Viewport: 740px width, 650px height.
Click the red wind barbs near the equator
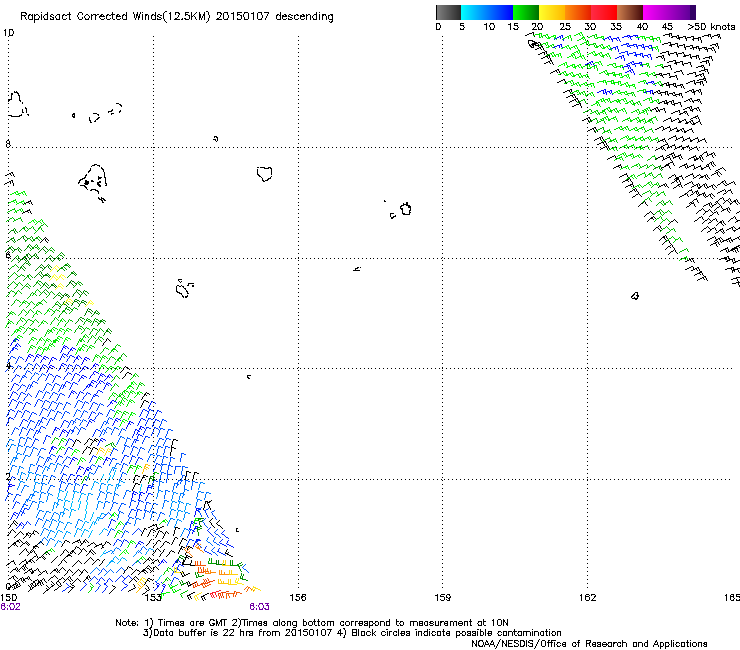tap(226, 594)
